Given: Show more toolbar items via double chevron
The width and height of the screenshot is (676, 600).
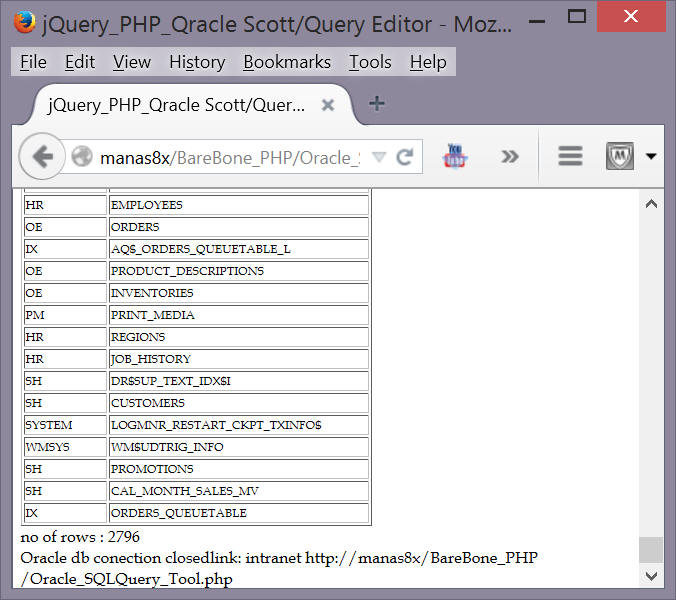Looking at the screenshot, I should point(510,156).
